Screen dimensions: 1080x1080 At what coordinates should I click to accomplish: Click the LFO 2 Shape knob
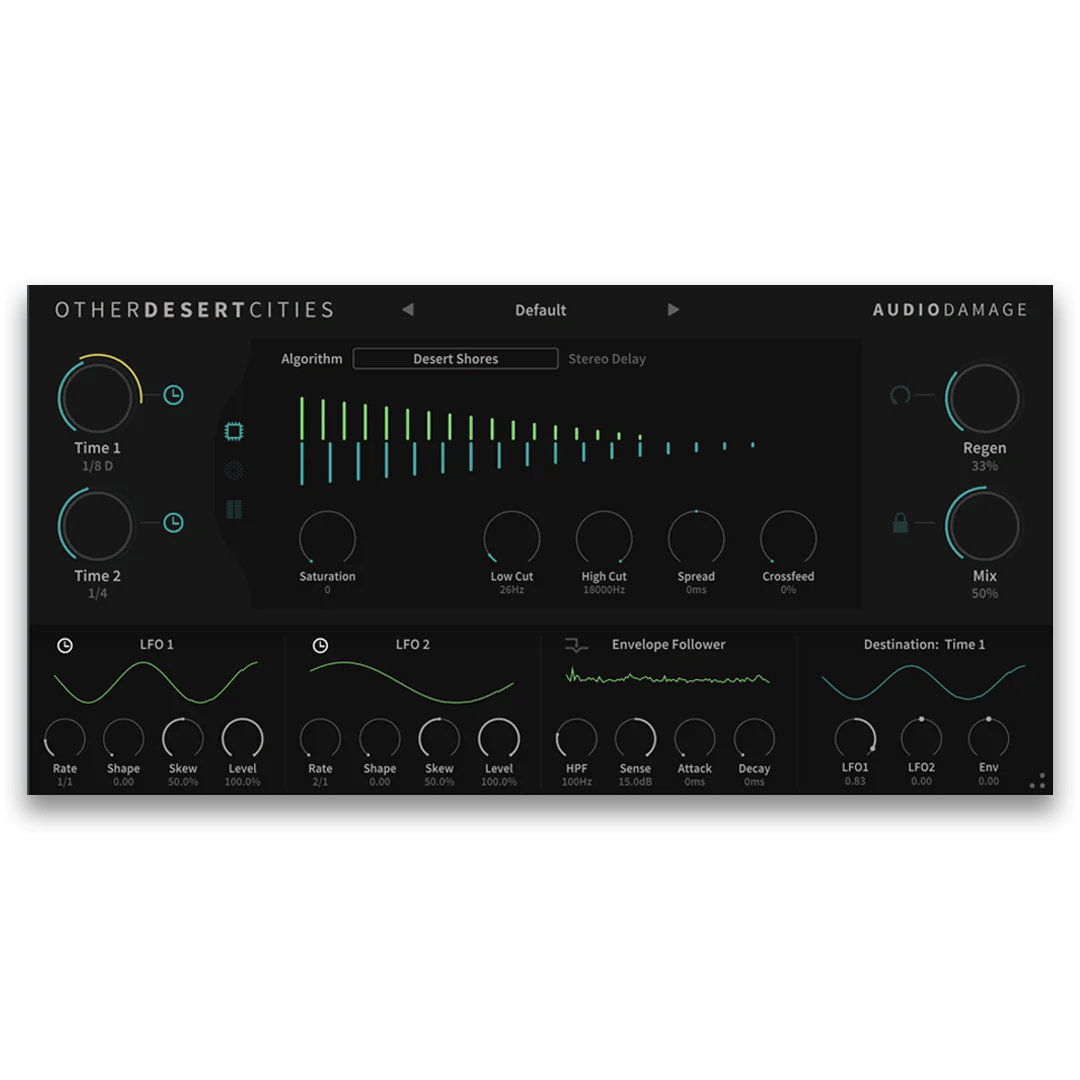(x=380, y=738)
